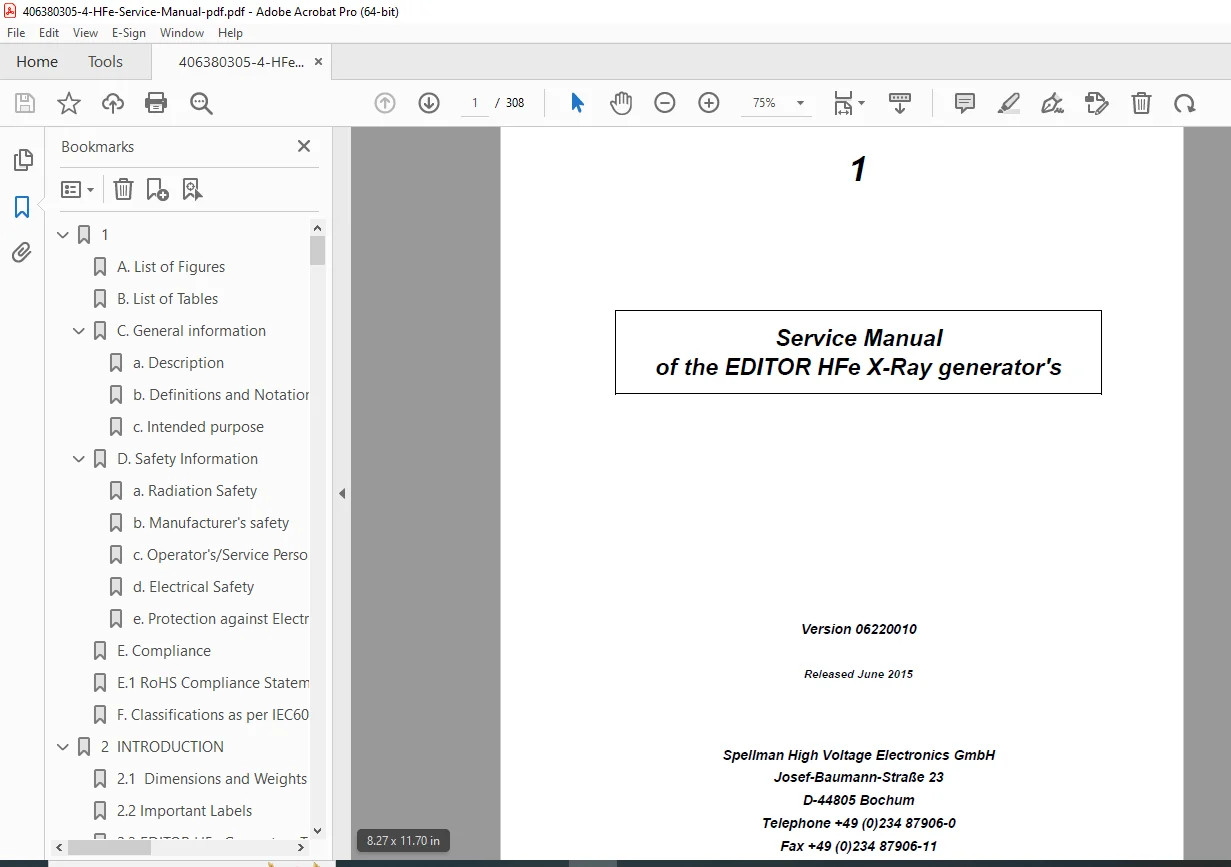The image size is (1231, 867).
Task: Close the 406380305-4-HFe document tab
Action: point(318,62)
